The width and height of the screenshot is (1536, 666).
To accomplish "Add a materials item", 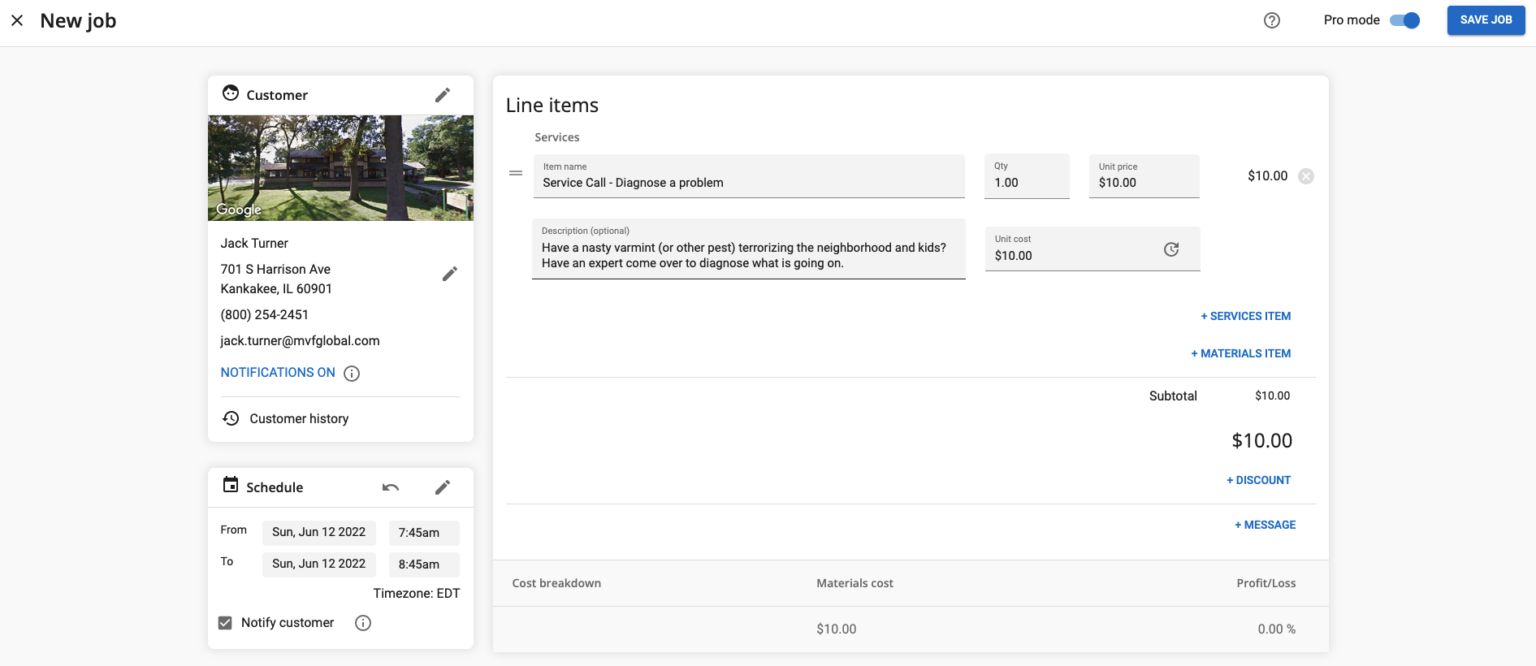I will [1240, 353].
